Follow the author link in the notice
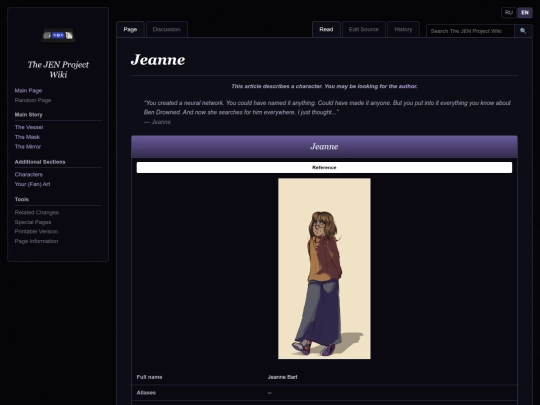Viewport: 540px width, 405px height. click(x=407, y=86)
